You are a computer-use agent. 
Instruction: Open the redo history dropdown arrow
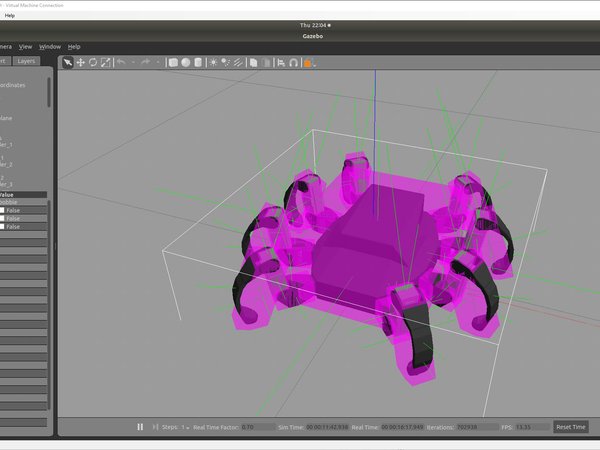pyautogui.click(x=158, y=62)
